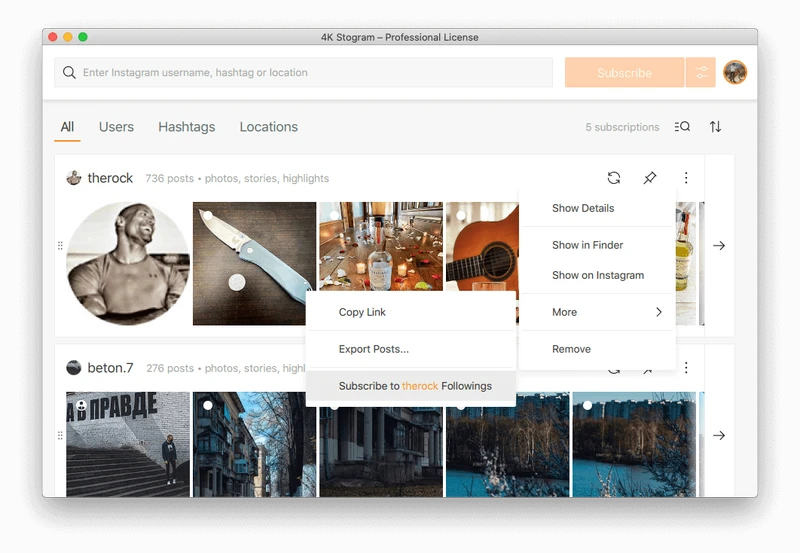Open the ПРАВДЕ graffiti stairs photo
Viewport: 800px width, 553px height.
pos(128,444)
